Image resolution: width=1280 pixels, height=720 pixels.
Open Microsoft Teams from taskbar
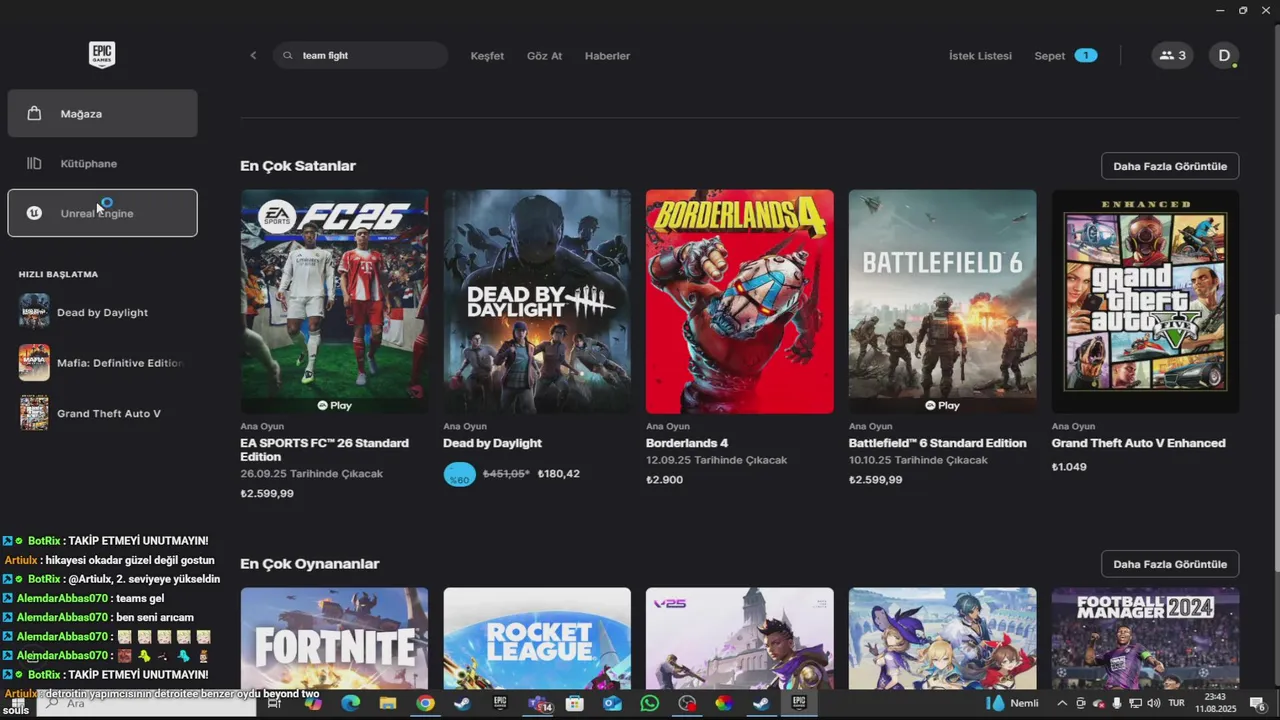[x=540, y=703]
